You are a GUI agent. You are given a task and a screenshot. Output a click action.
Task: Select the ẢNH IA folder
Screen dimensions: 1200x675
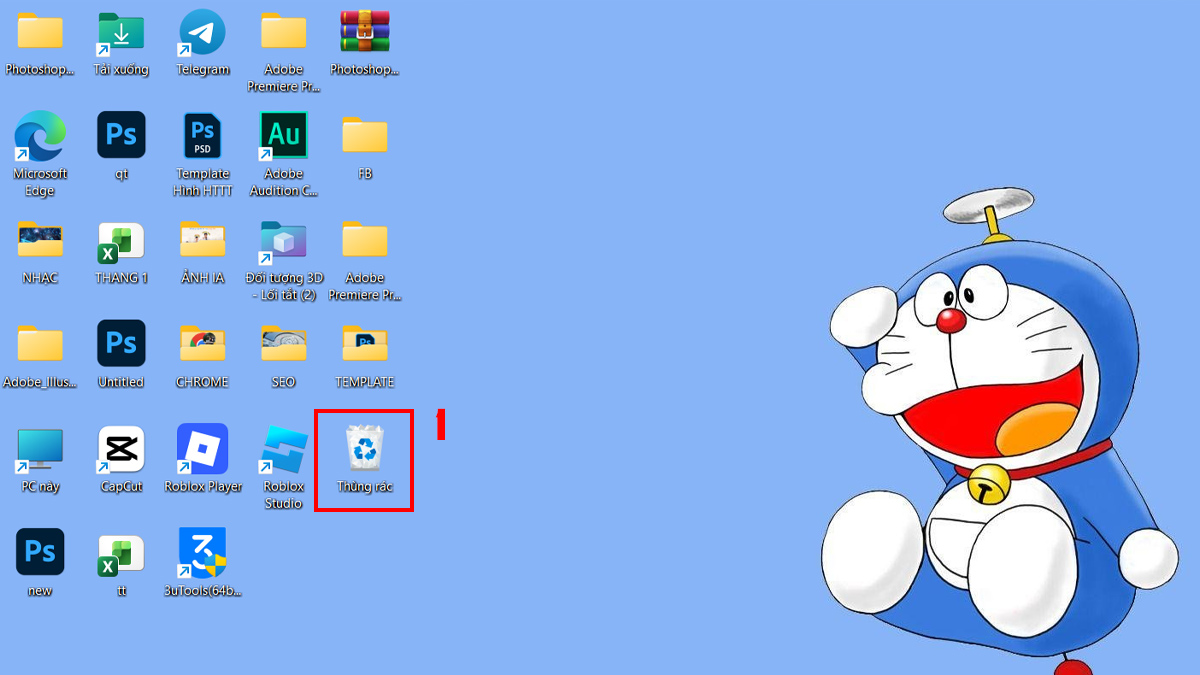pos(202,240)
